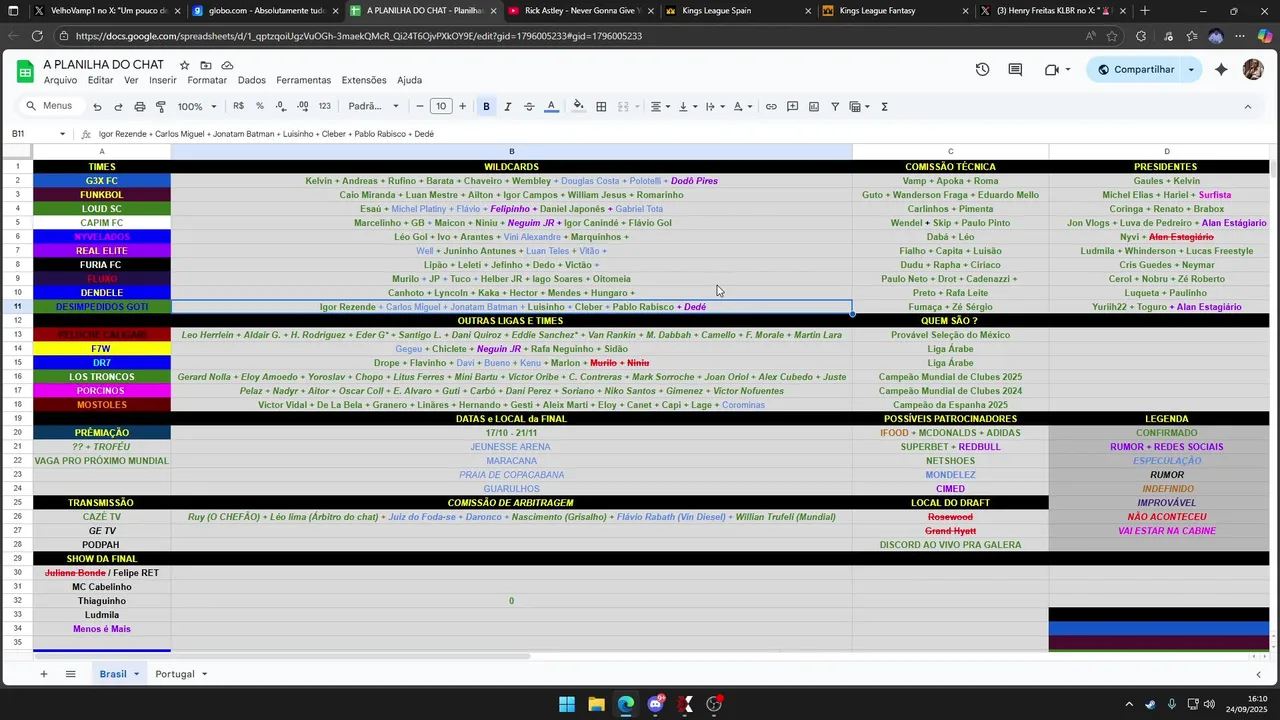Increase font size plus button

[461, 107]
